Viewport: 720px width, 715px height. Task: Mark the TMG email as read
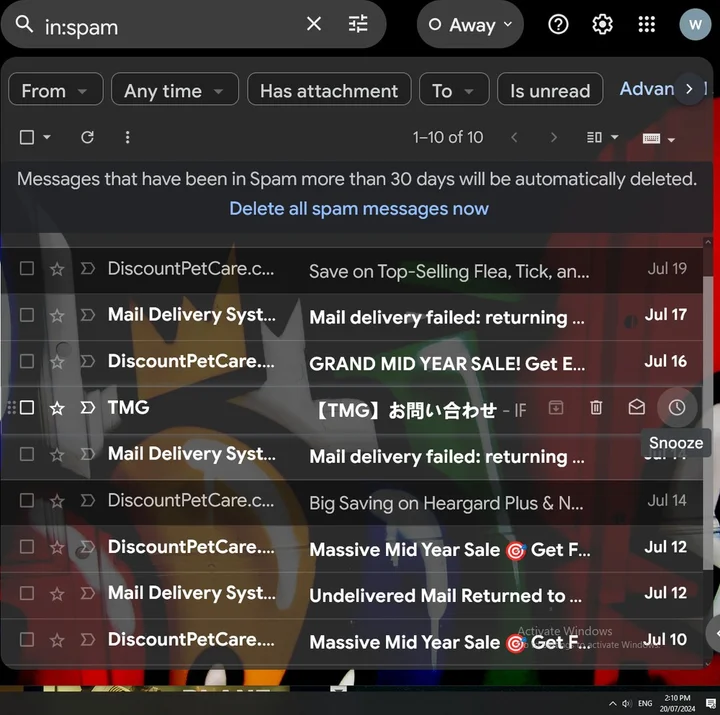click(636, 407)
